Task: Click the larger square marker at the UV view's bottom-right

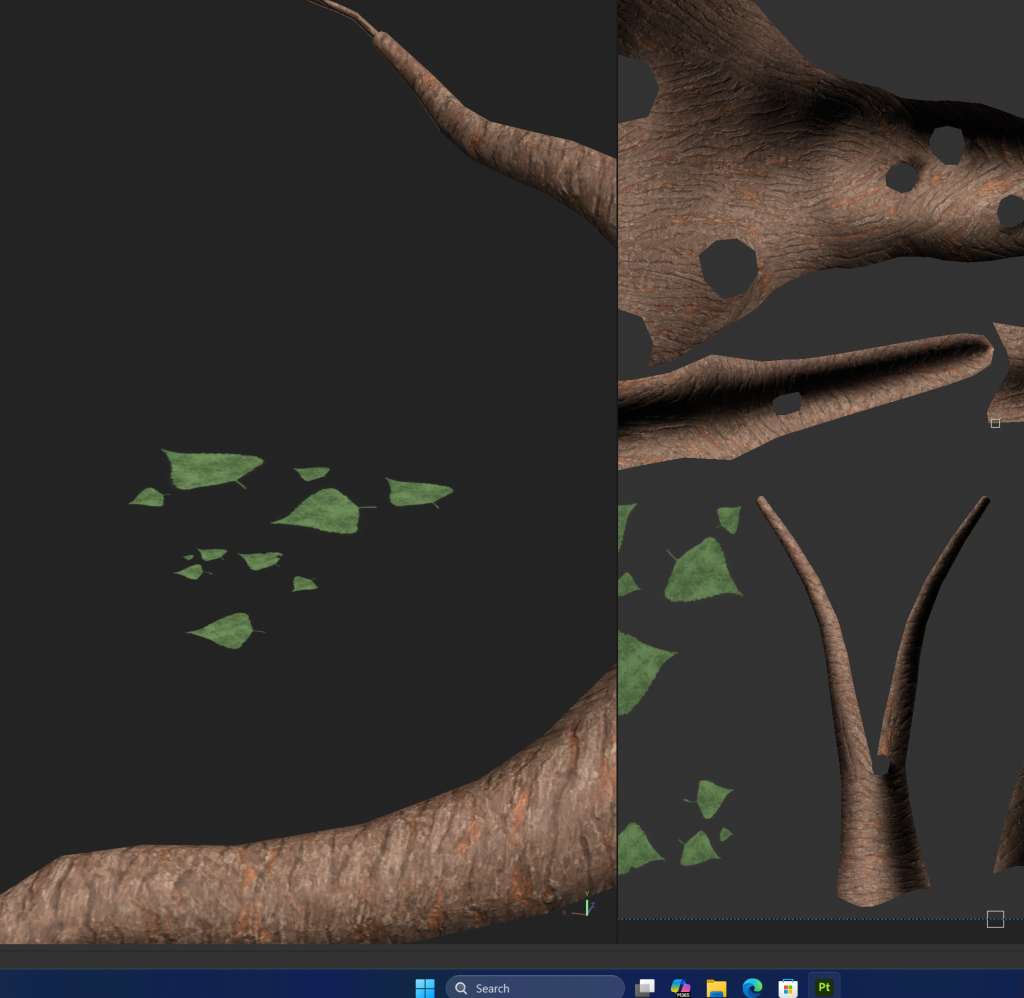Action: [x=995, y=919]
